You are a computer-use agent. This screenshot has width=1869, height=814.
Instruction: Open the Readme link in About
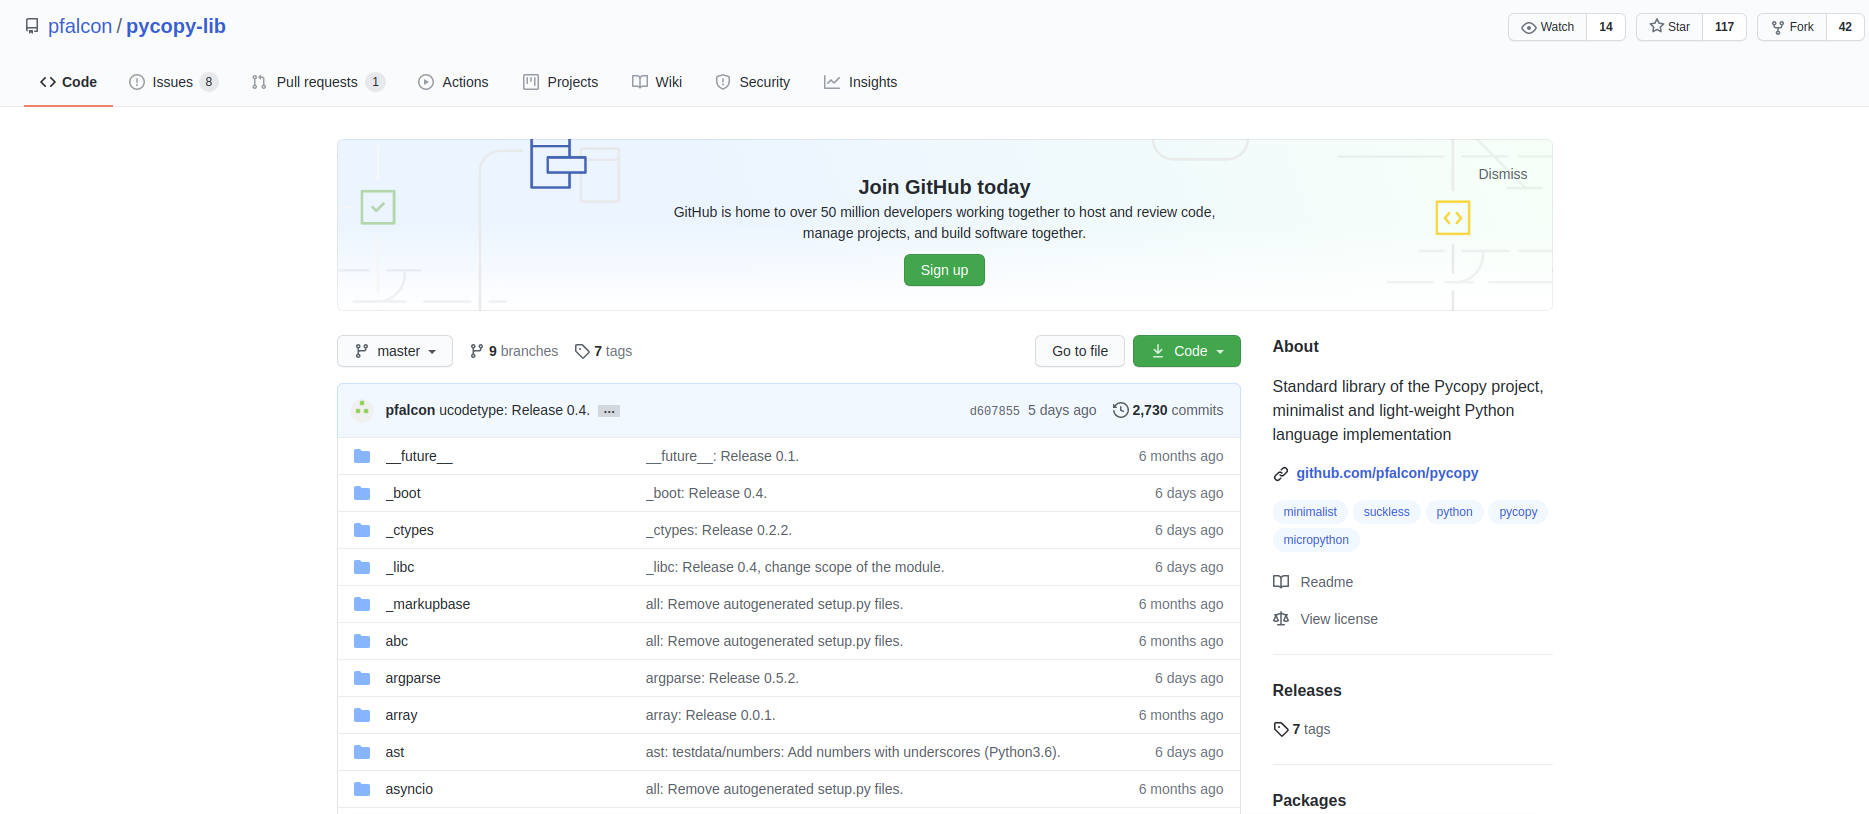[1313, 582]
